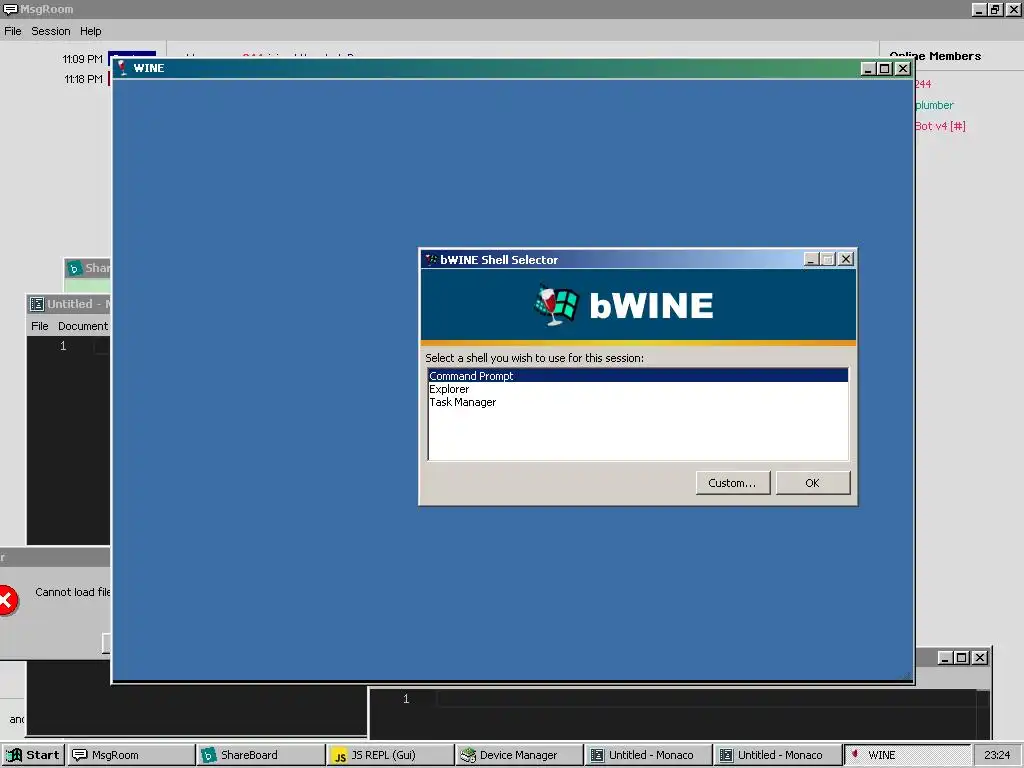
Task: Maximize the WINE window
Action: click(885, 69)
